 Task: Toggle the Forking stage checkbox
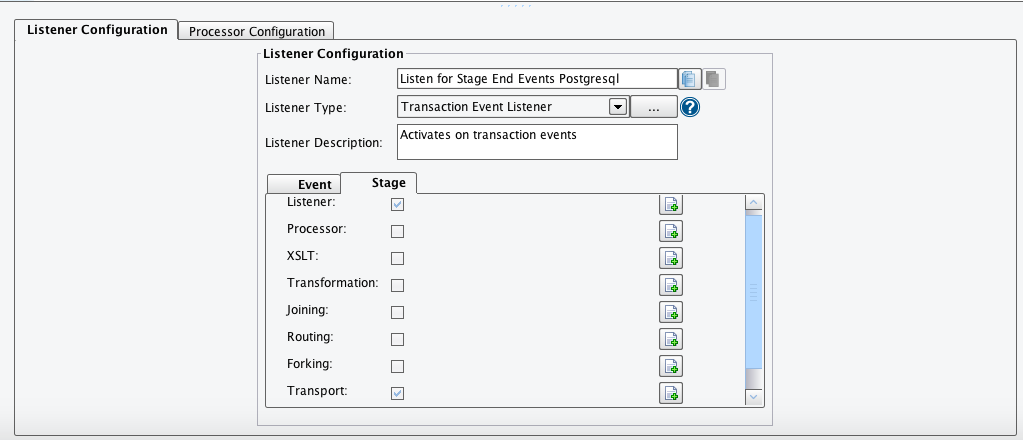[397, 366]
